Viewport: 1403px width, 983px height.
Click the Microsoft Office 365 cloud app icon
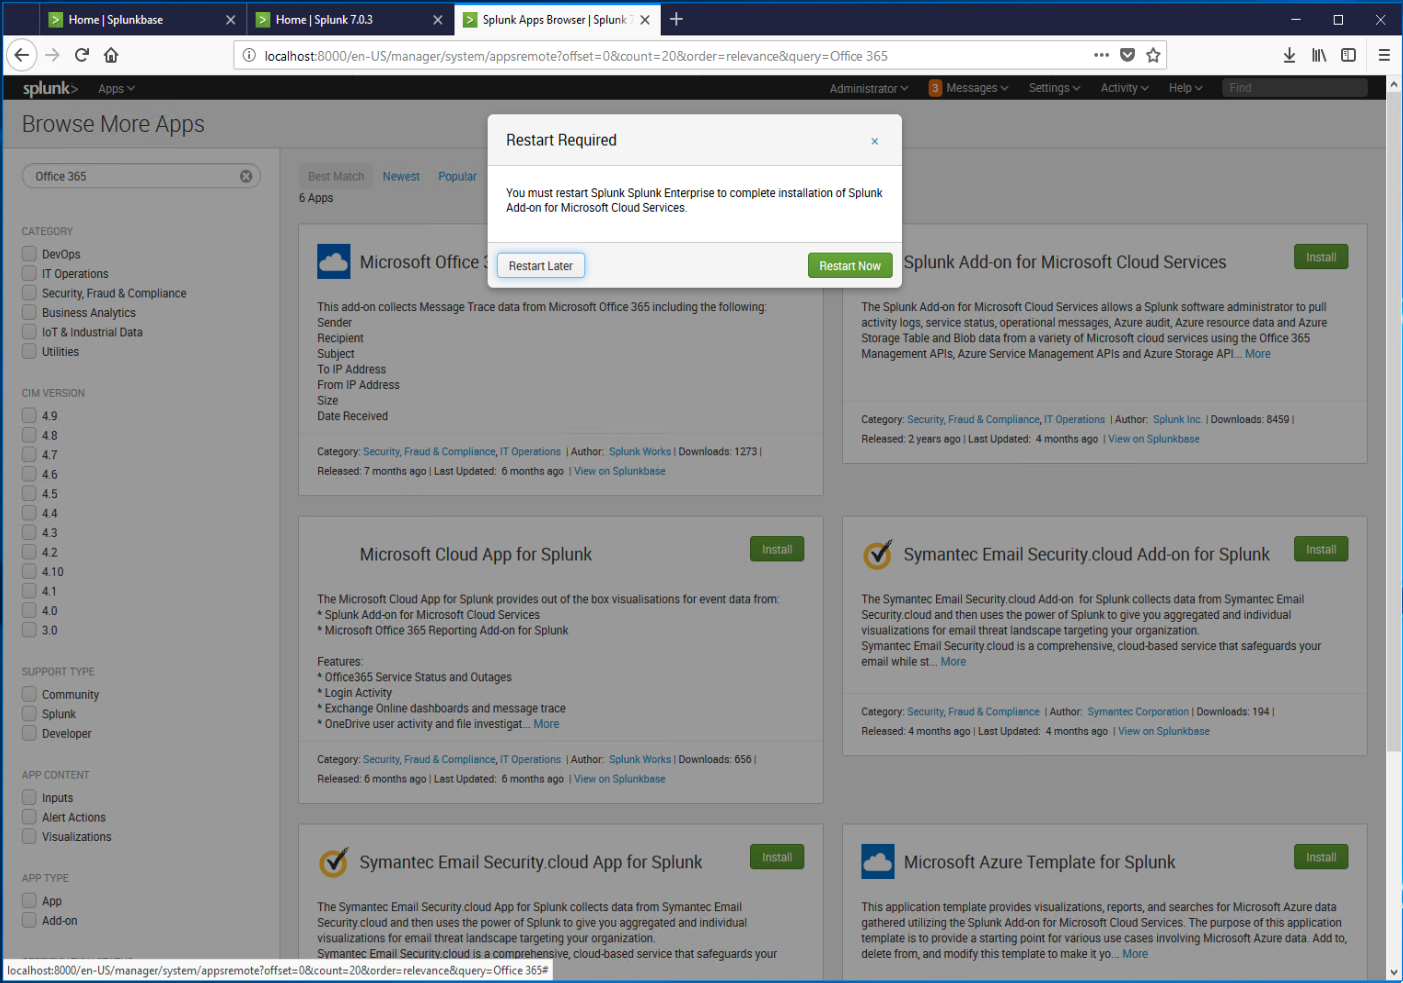[333, 261]
